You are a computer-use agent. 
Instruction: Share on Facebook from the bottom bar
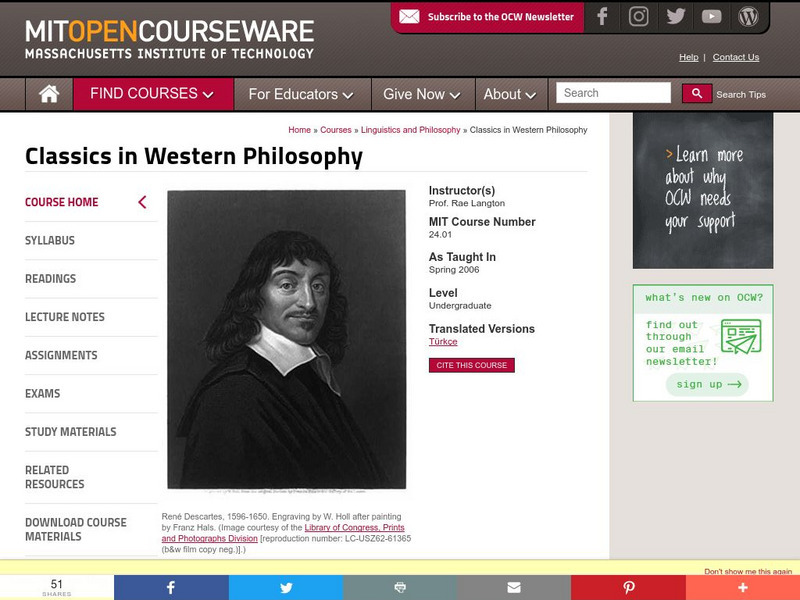click(x=171, y=587)
